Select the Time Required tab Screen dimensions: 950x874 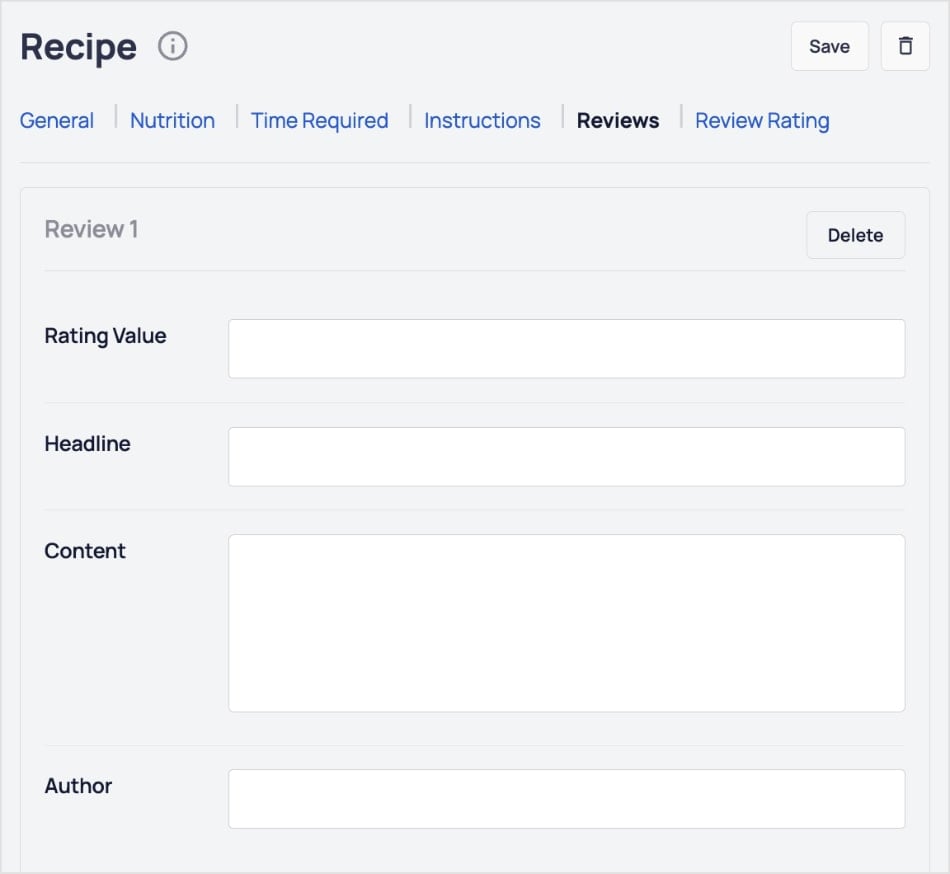pos(318,120)
